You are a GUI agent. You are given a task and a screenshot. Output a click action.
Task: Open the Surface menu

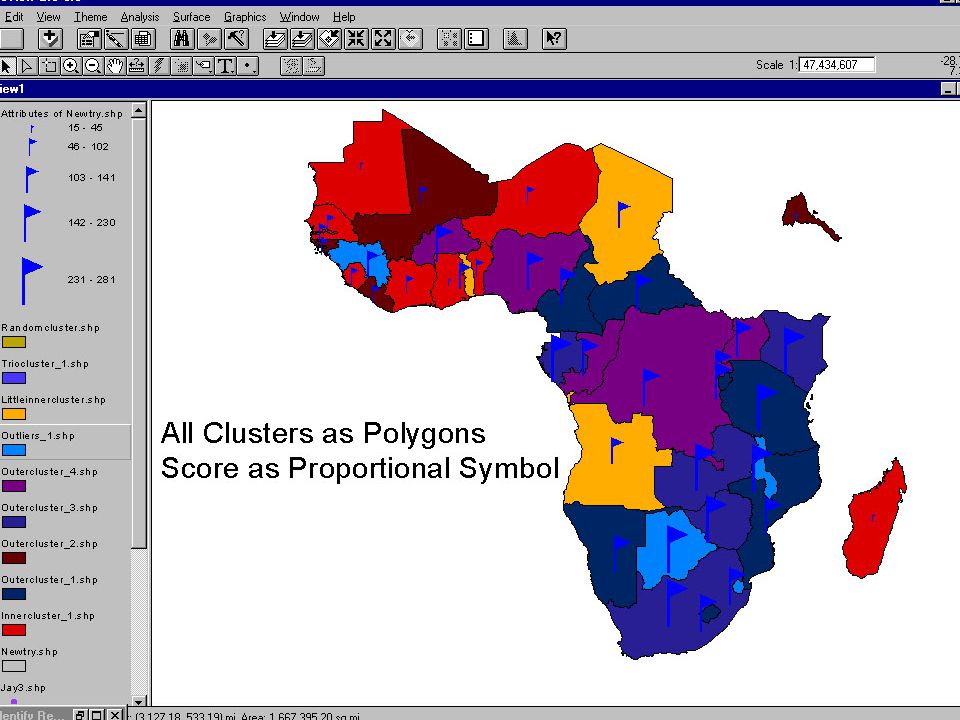click(x=191, y=17)
